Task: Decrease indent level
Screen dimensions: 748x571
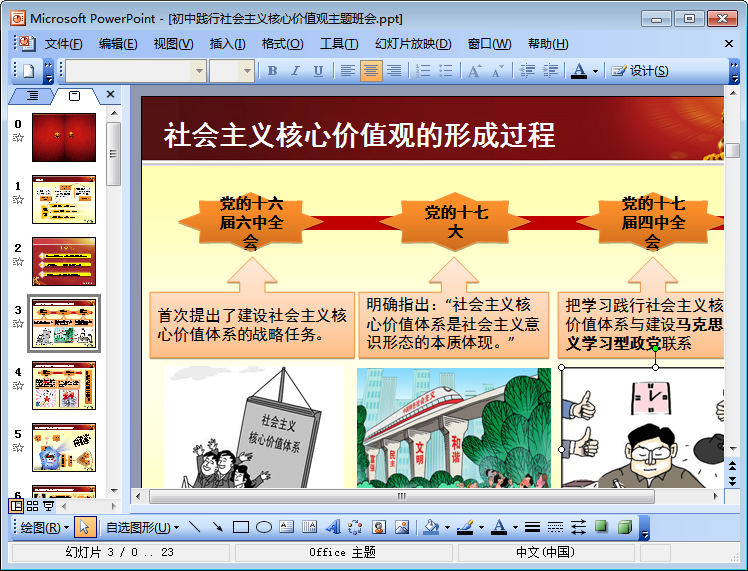Action: click(x=527, y=71)
